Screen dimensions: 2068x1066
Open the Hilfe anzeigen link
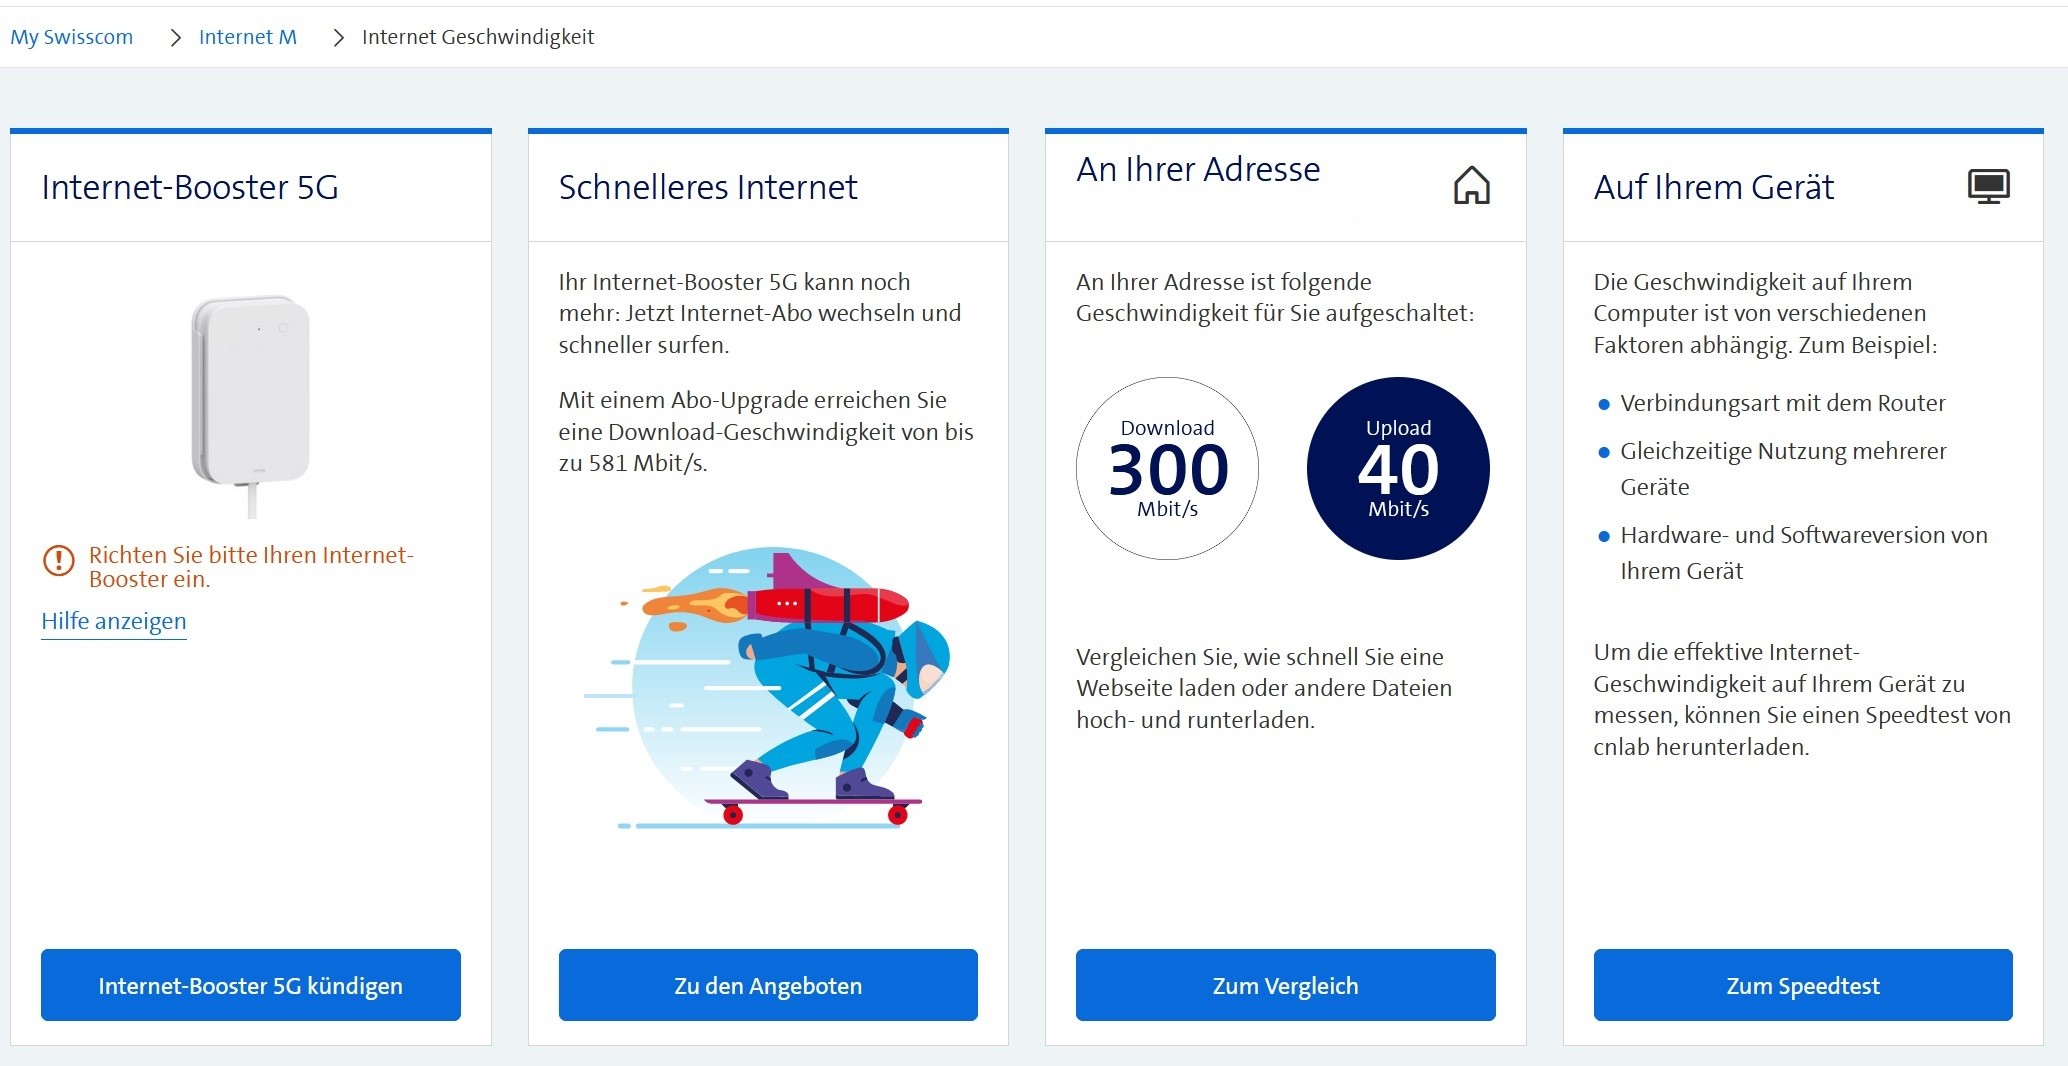tap(114, 621)
